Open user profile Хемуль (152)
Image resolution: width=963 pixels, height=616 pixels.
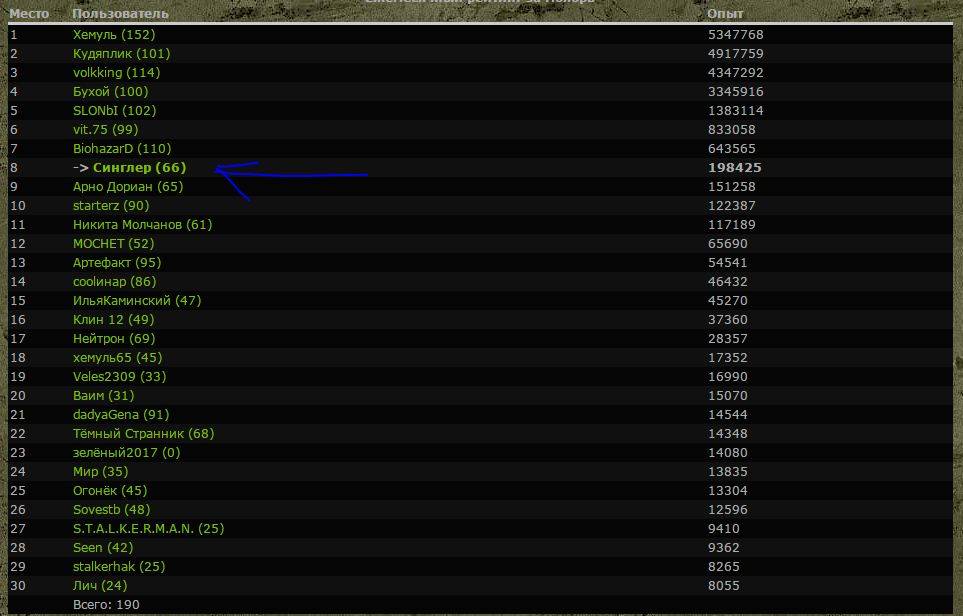[114, 35]
